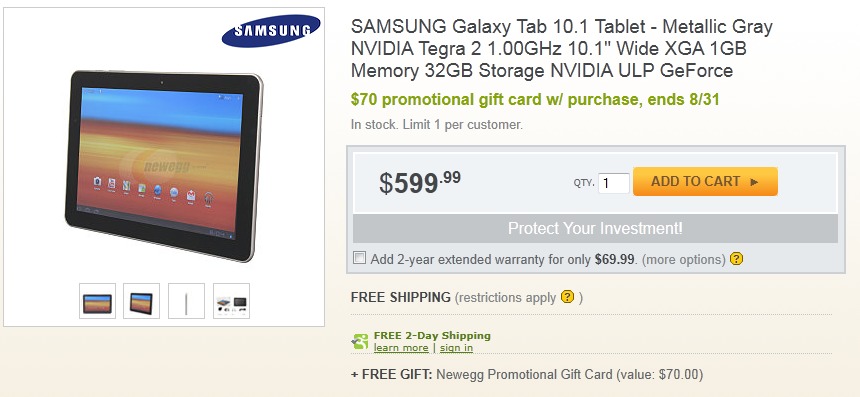Open the free shipping restrictions help icon

[x=567, y=297]
